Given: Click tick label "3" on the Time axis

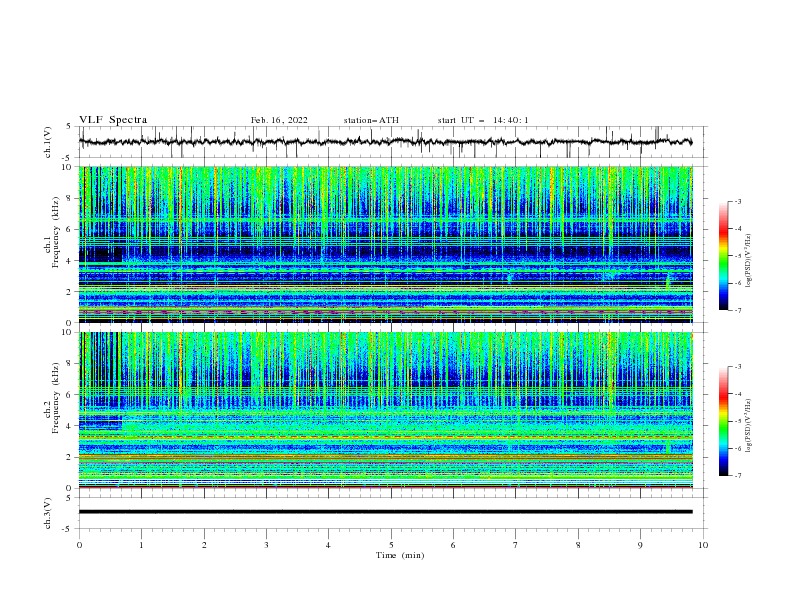Looking at the screenshot, I should coord(266,545).
